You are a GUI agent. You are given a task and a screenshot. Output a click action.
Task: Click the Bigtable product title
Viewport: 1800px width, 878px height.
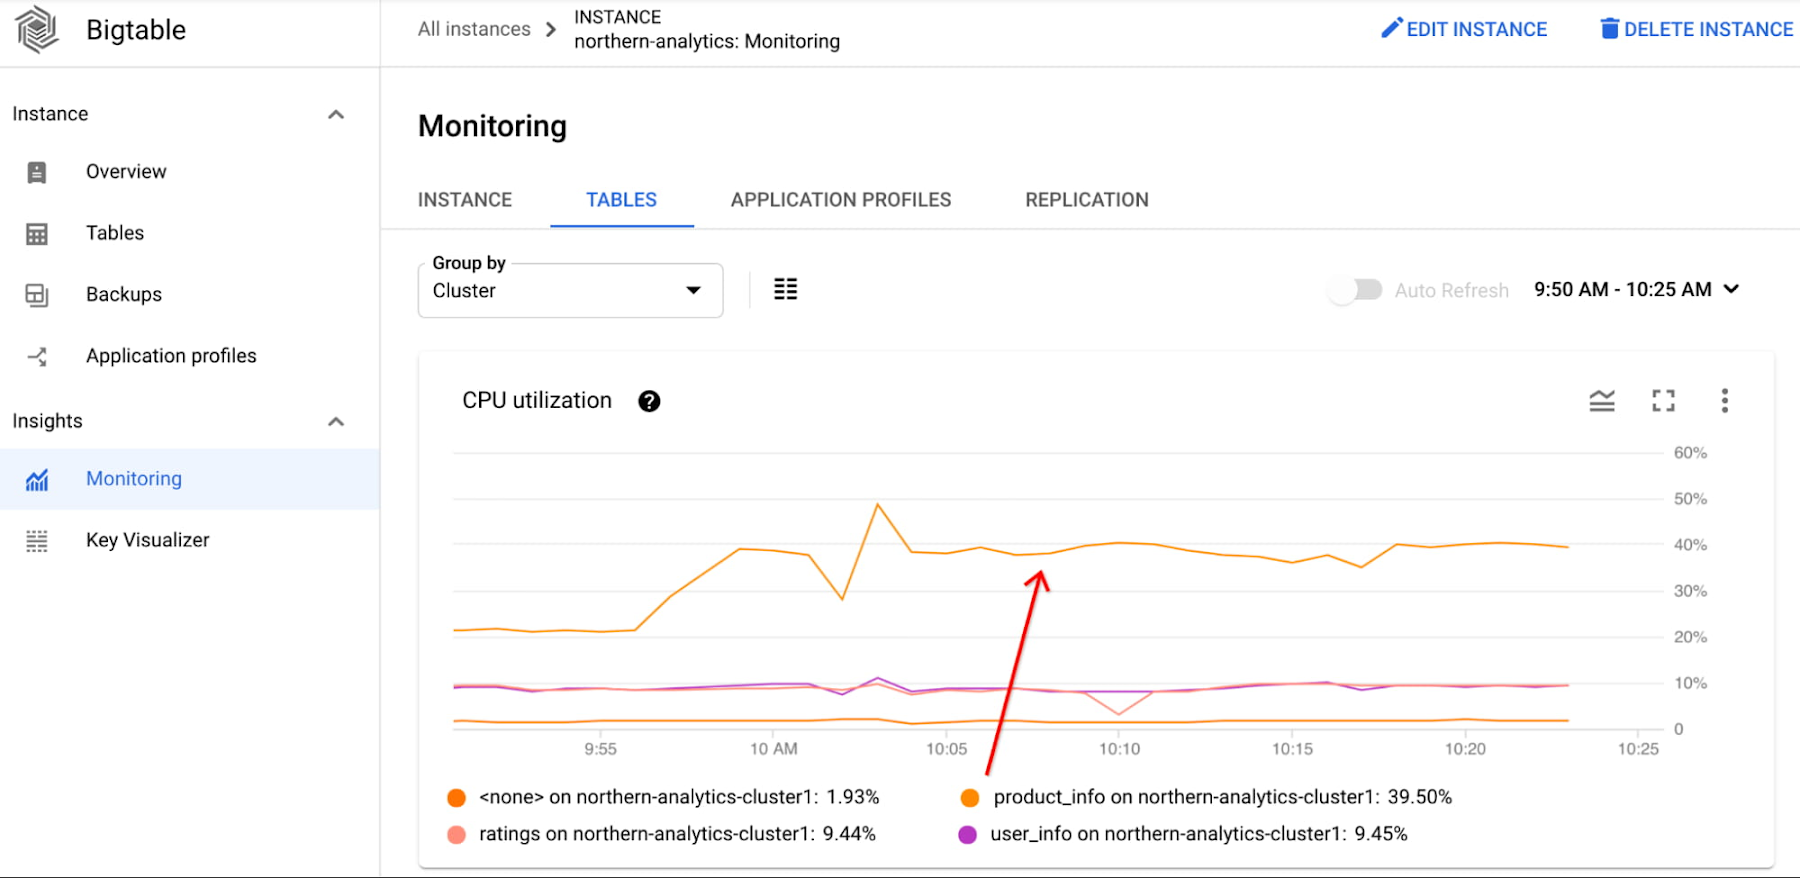pos(136,30)
